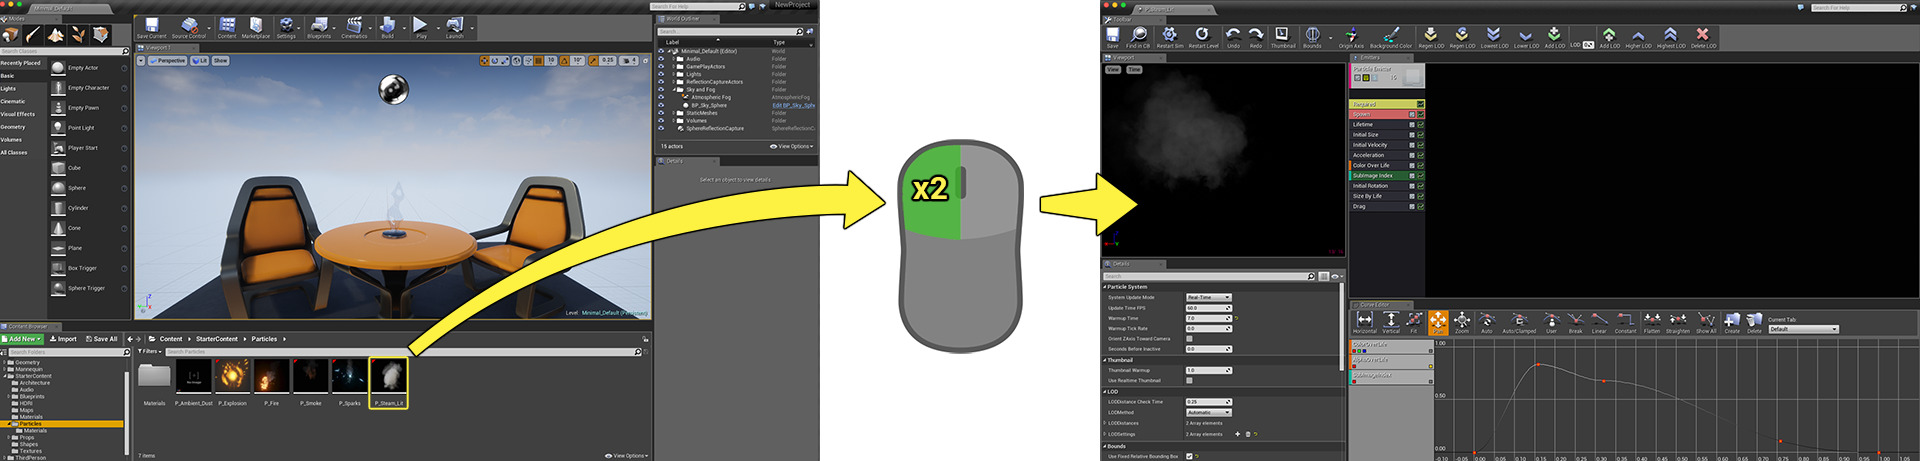Enable the Use Realtime Thumbnail checkbox
The width and height of the screenshot is (1920, 461).
pyautogui.click(x=1189, y=380)
